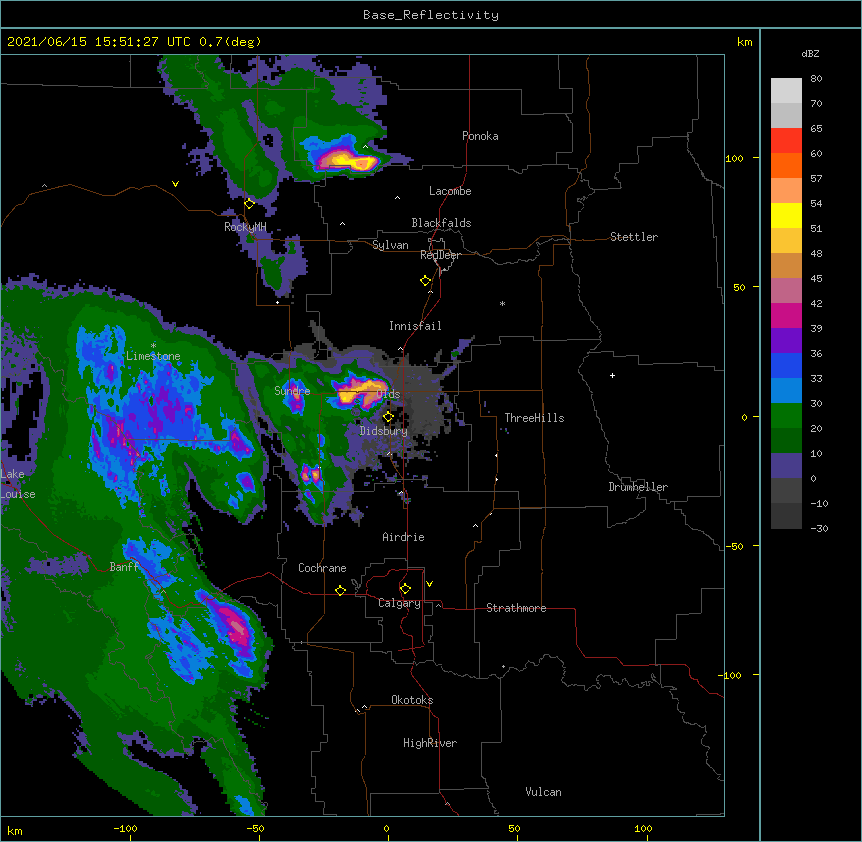Click the violet purple 36-39 dBZ legend swatch

tap(786, 341)
